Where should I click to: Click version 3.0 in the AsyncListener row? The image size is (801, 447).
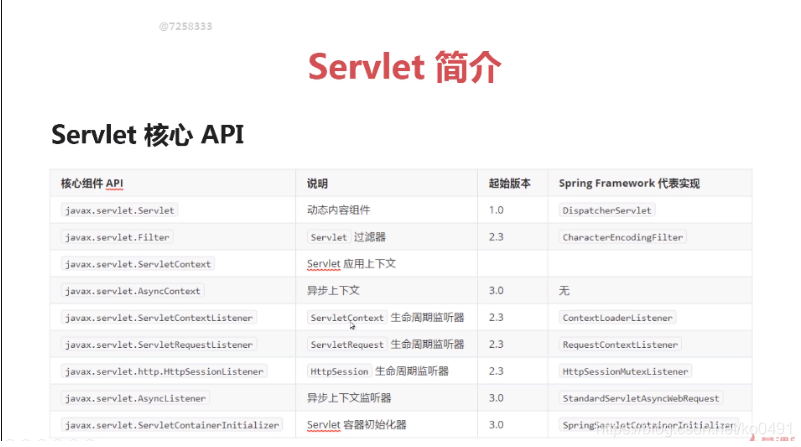point(496,398)
